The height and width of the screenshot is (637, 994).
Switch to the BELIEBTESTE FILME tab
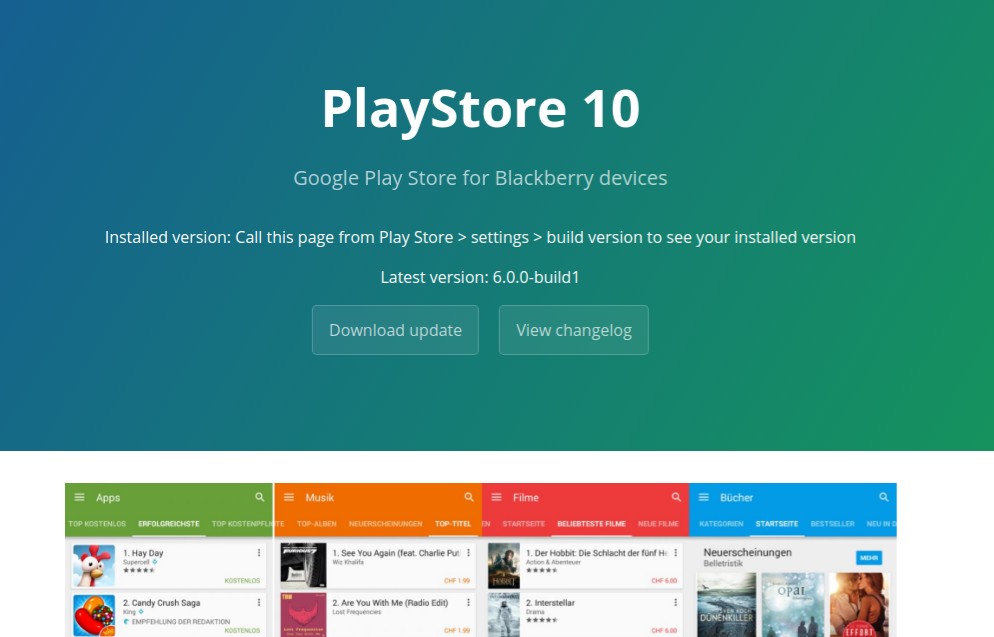pyautogui.click(x=591, y=524)
